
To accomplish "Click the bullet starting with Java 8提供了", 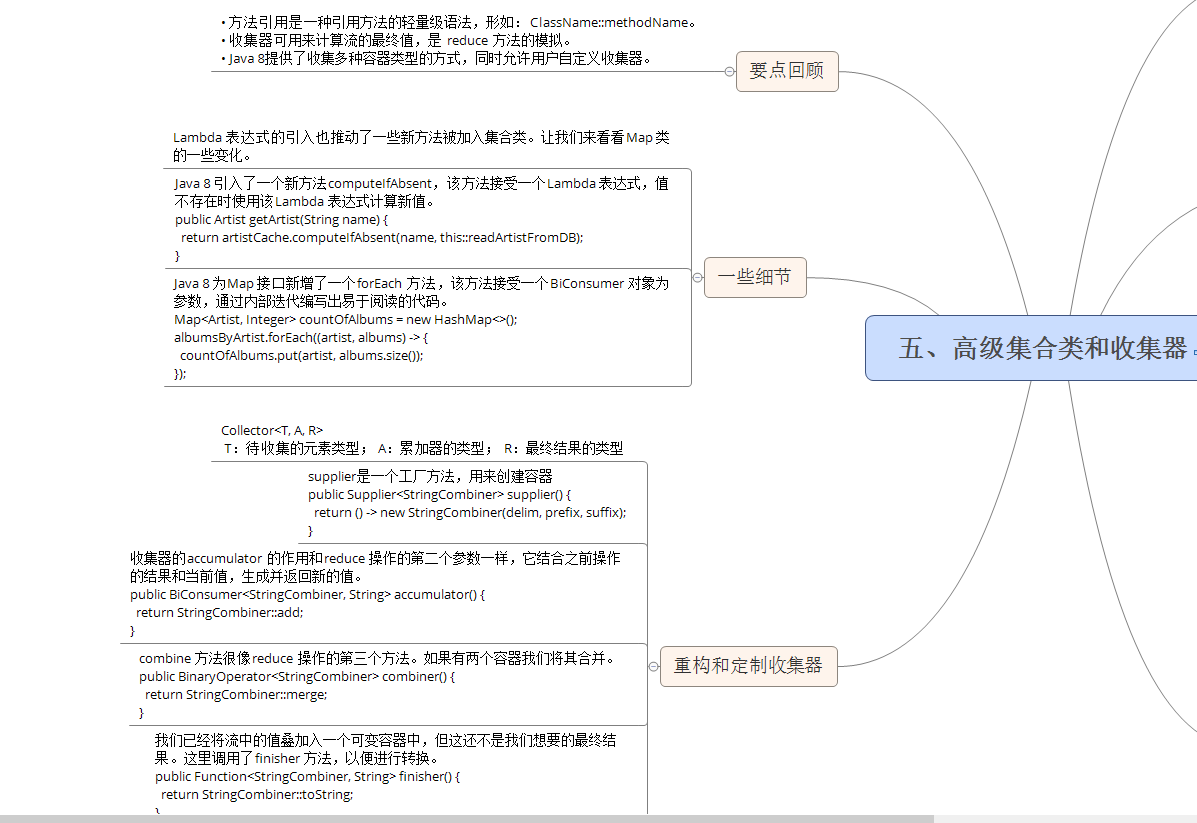I will pyautogui.click(x=436, y=59).
